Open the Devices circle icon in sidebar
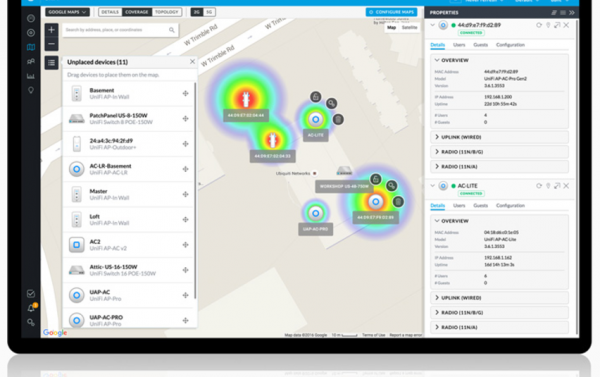Screen dimensions: 600x377 tap(31, 33)
